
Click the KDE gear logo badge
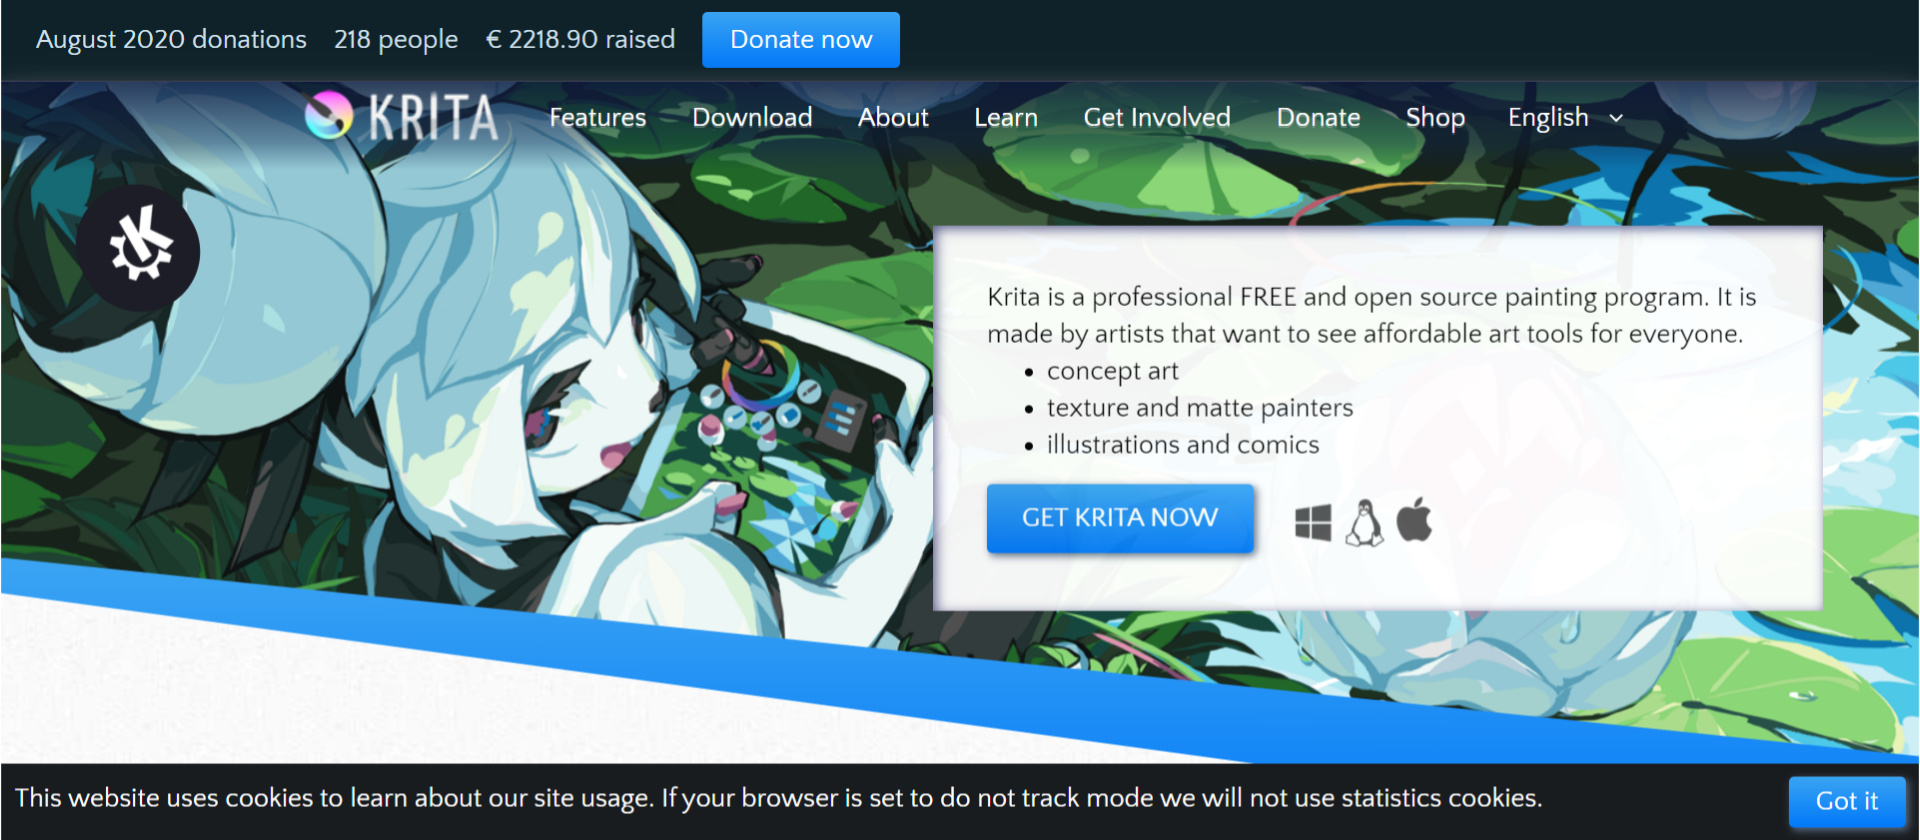click(x=139, y=247)
